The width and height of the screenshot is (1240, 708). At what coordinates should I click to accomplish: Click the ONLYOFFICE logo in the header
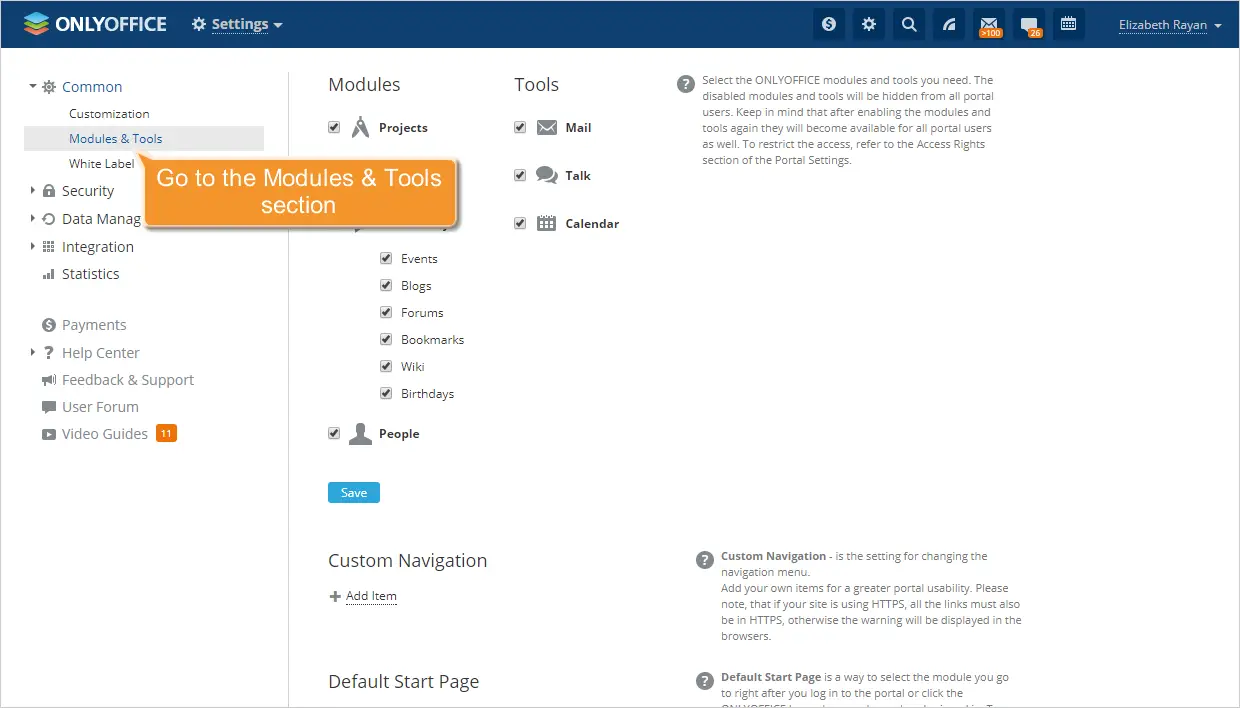point(95,24)
